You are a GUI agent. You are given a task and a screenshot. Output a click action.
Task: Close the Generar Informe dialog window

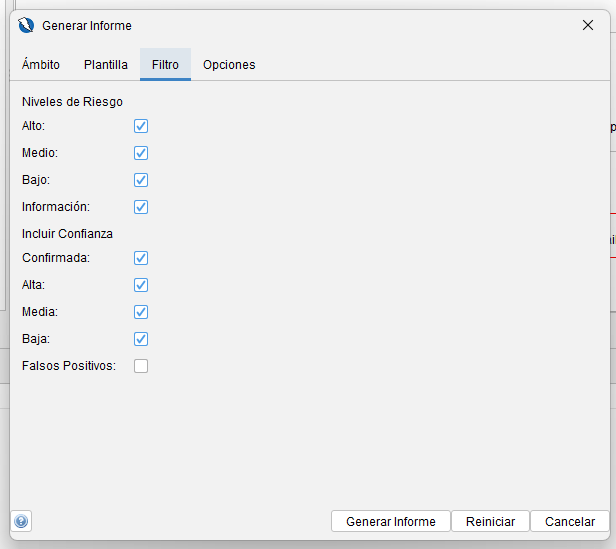[588, 25]
